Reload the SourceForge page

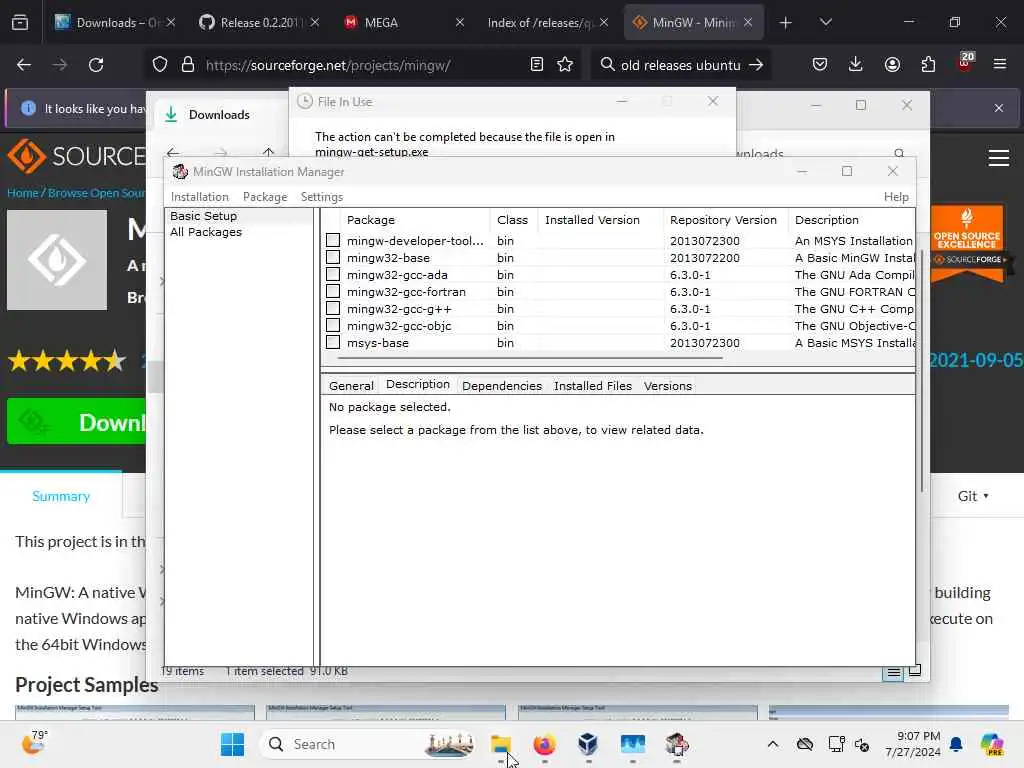[96, 65]
